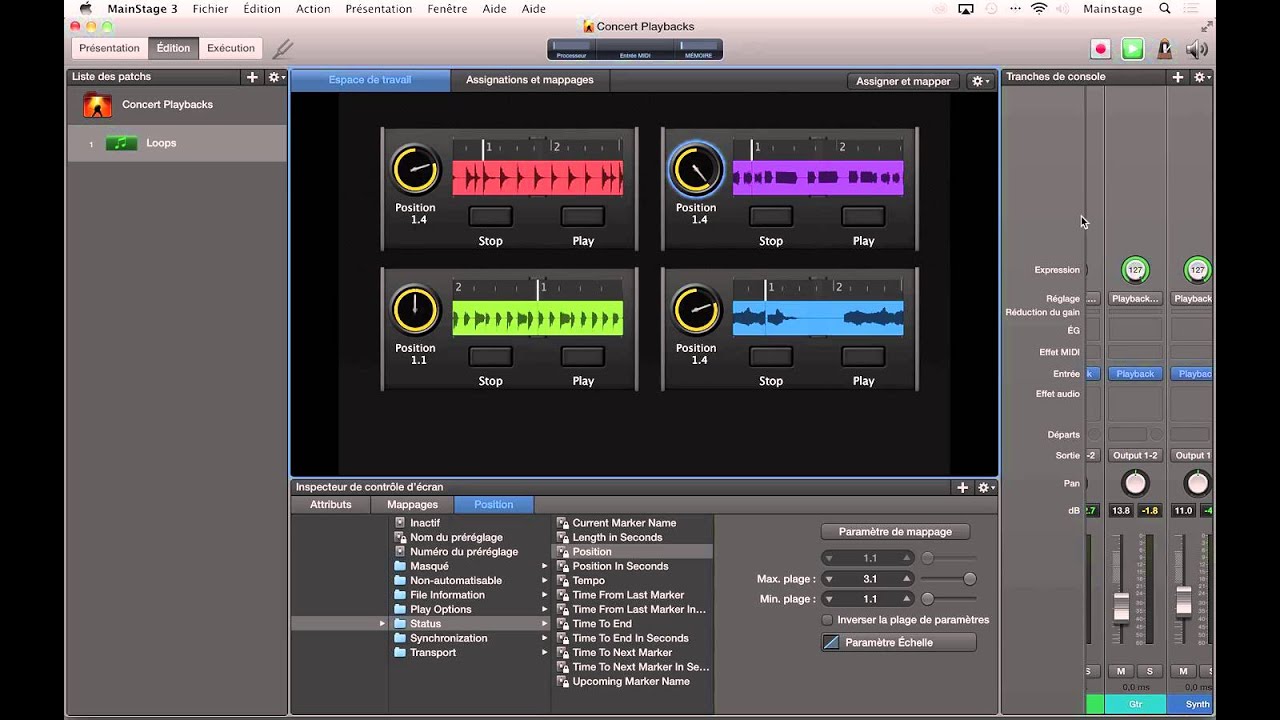This screenshot has width=1280, height=720.
Task: Enable Inverser la plage de paramètres checkbox
Action: (827, 620)
